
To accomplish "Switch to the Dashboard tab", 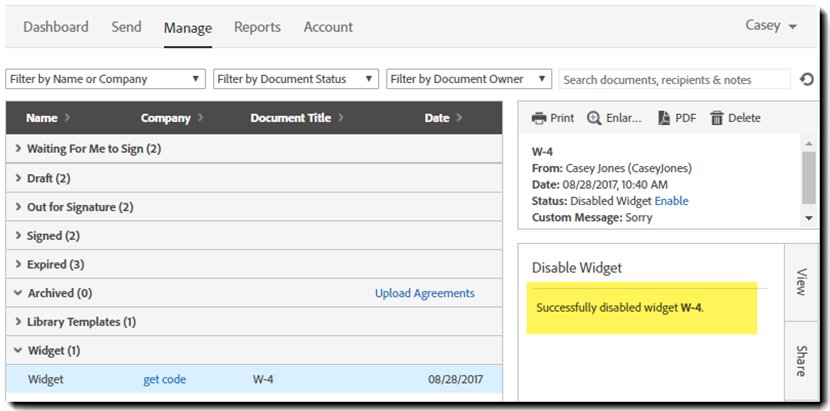I will (x=56, y=27).
